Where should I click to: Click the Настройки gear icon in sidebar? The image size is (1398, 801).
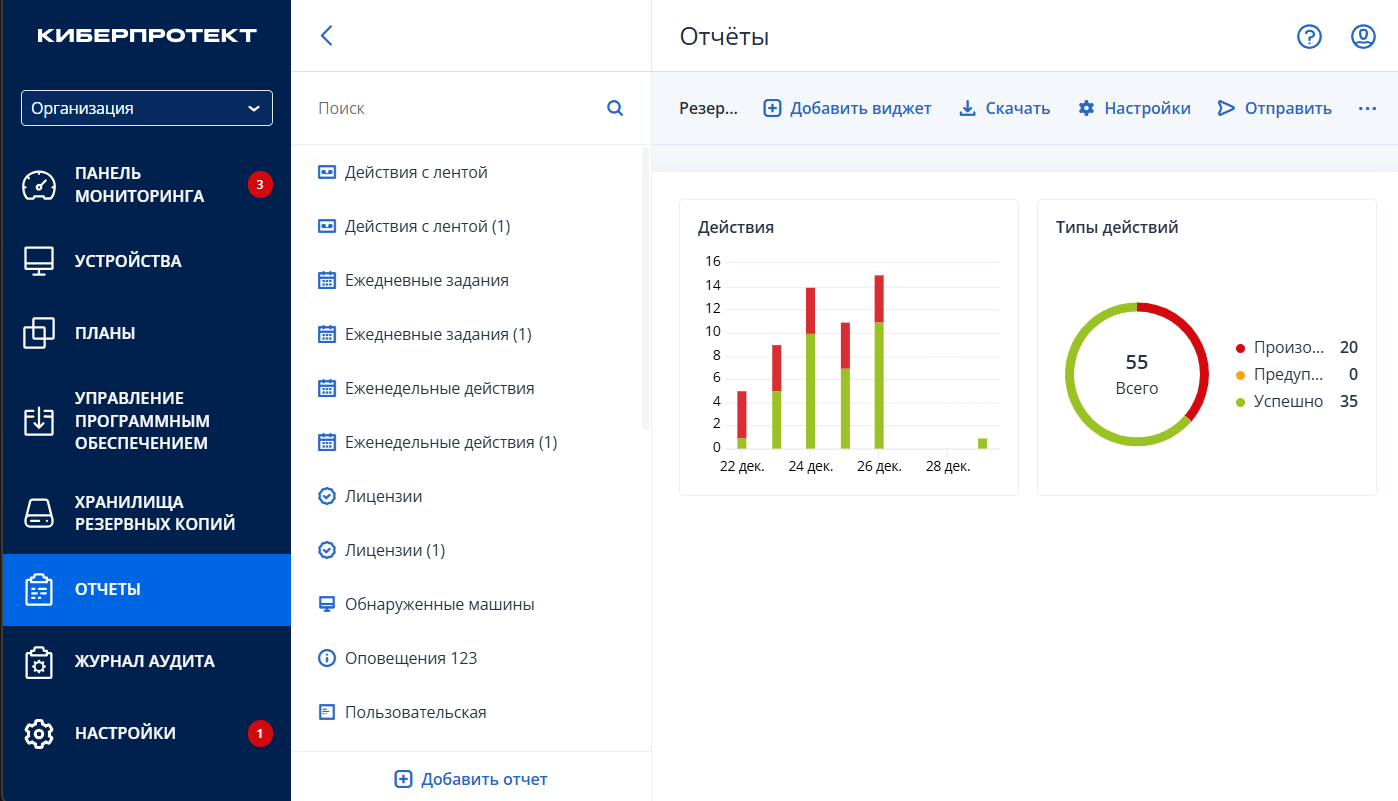point(39,734)
